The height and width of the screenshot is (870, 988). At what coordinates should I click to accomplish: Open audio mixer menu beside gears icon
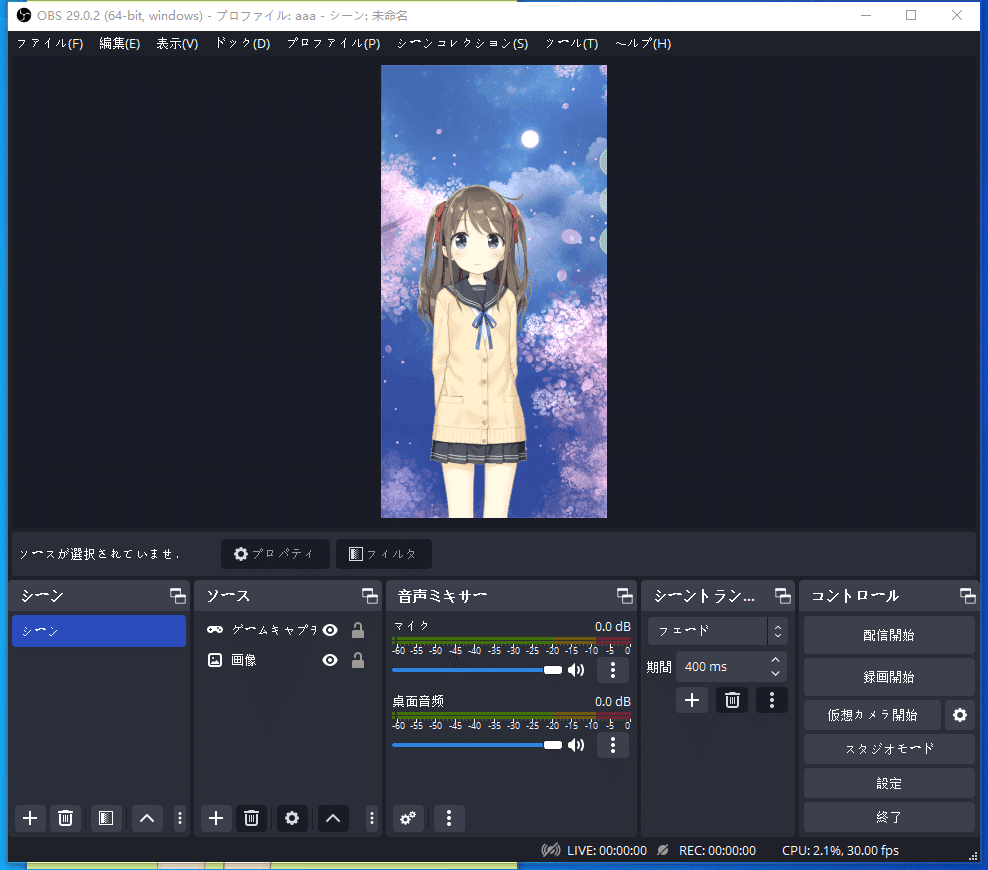449,818
